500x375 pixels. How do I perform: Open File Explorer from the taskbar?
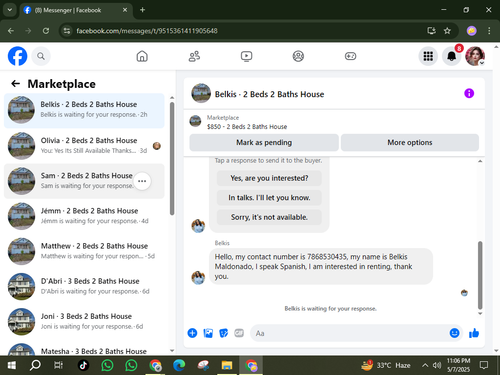coord(227,365)
